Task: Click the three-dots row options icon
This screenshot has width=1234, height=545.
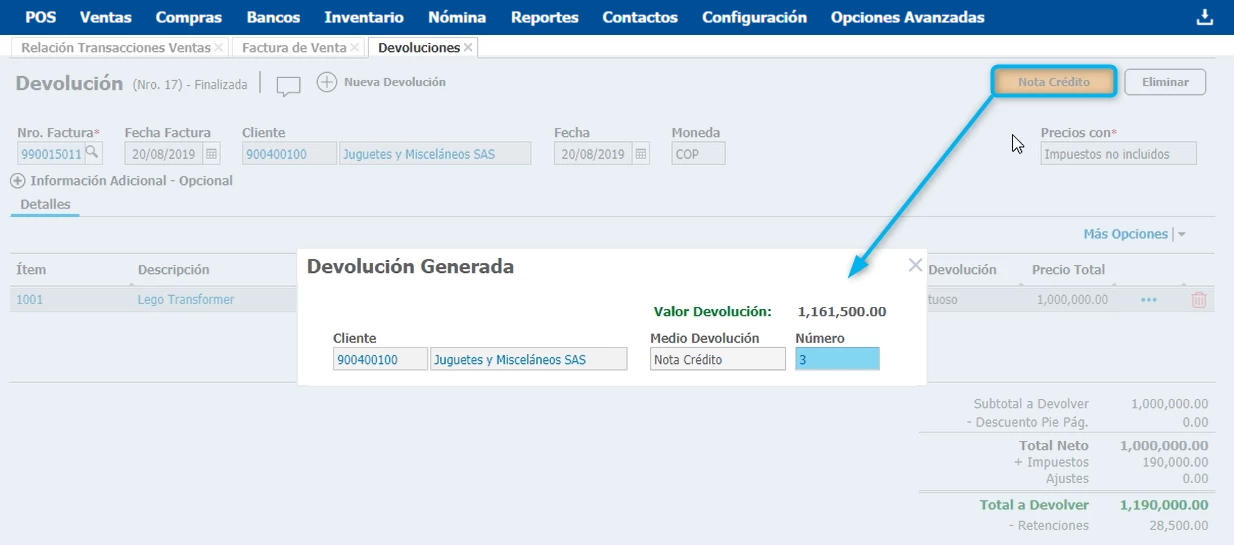Action: (1149, 300)
